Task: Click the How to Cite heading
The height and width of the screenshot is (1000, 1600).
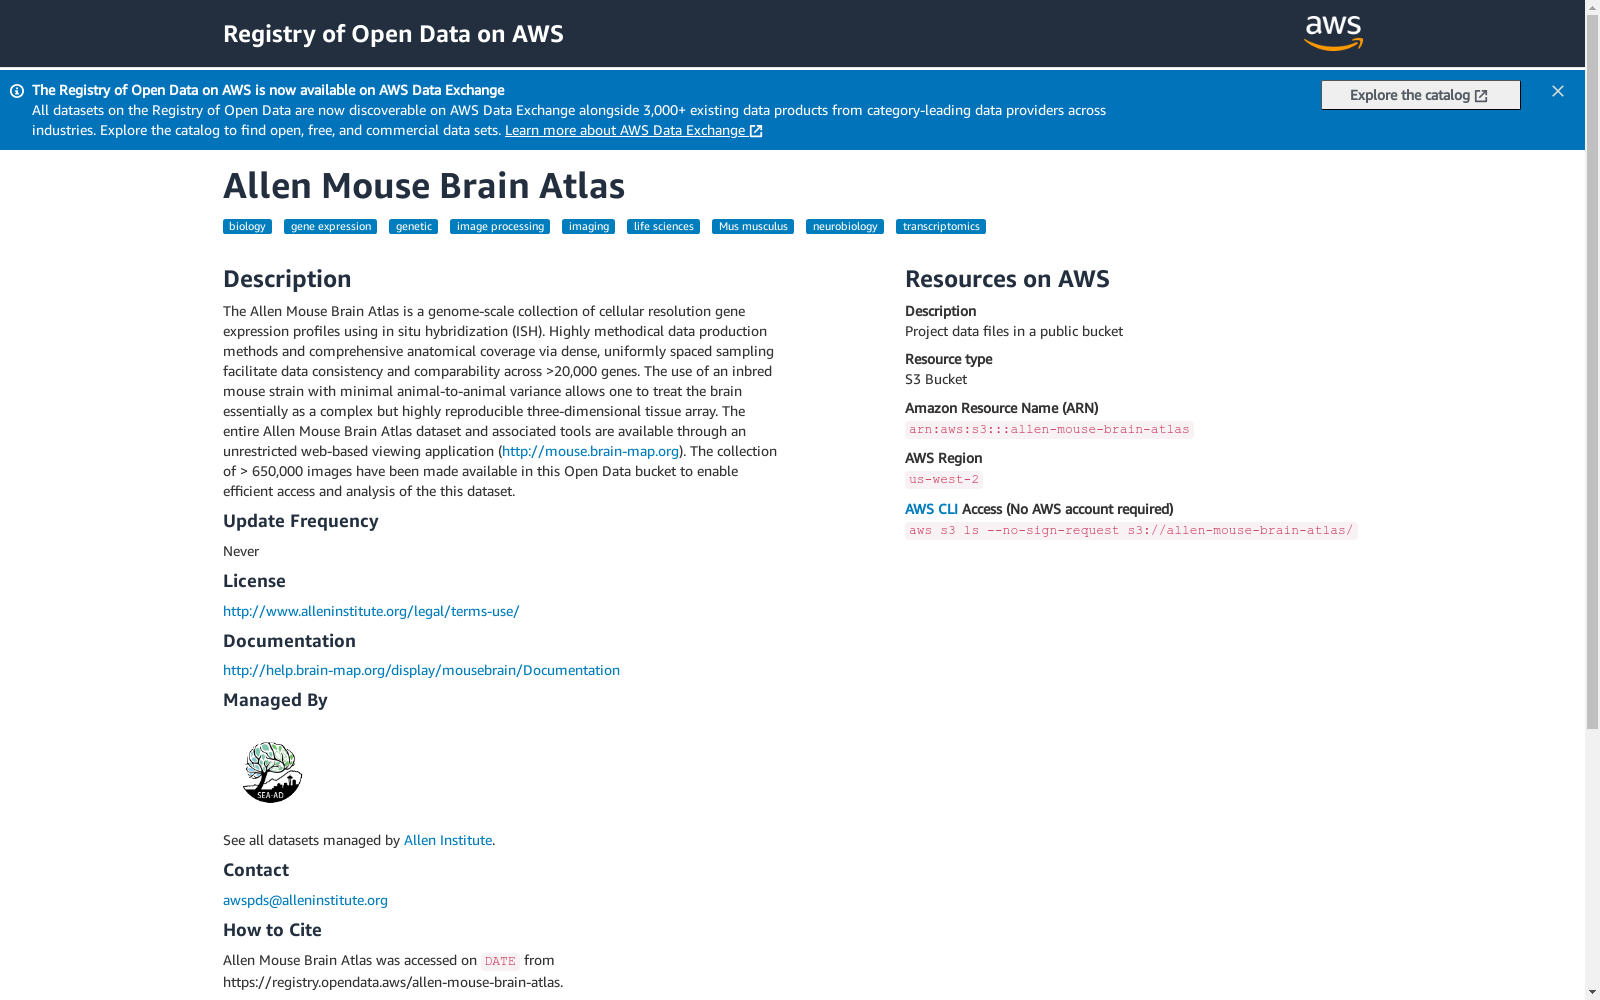Action: [272, 930]
